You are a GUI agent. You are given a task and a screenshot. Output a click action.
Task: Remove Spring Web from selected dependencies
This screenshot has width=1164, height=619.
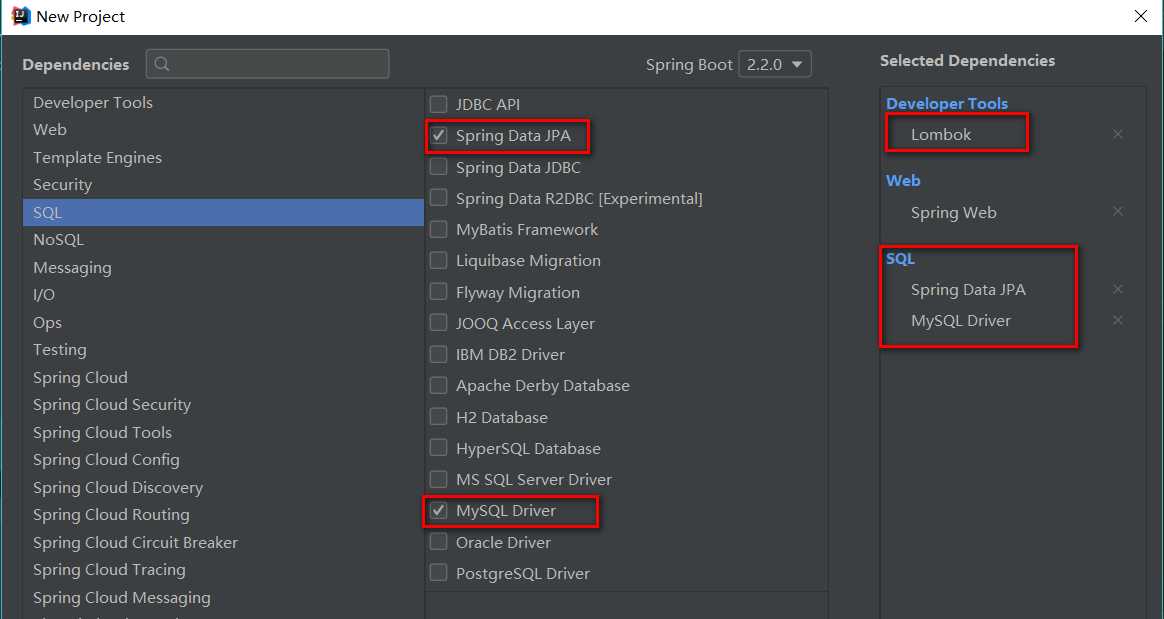1118,212
